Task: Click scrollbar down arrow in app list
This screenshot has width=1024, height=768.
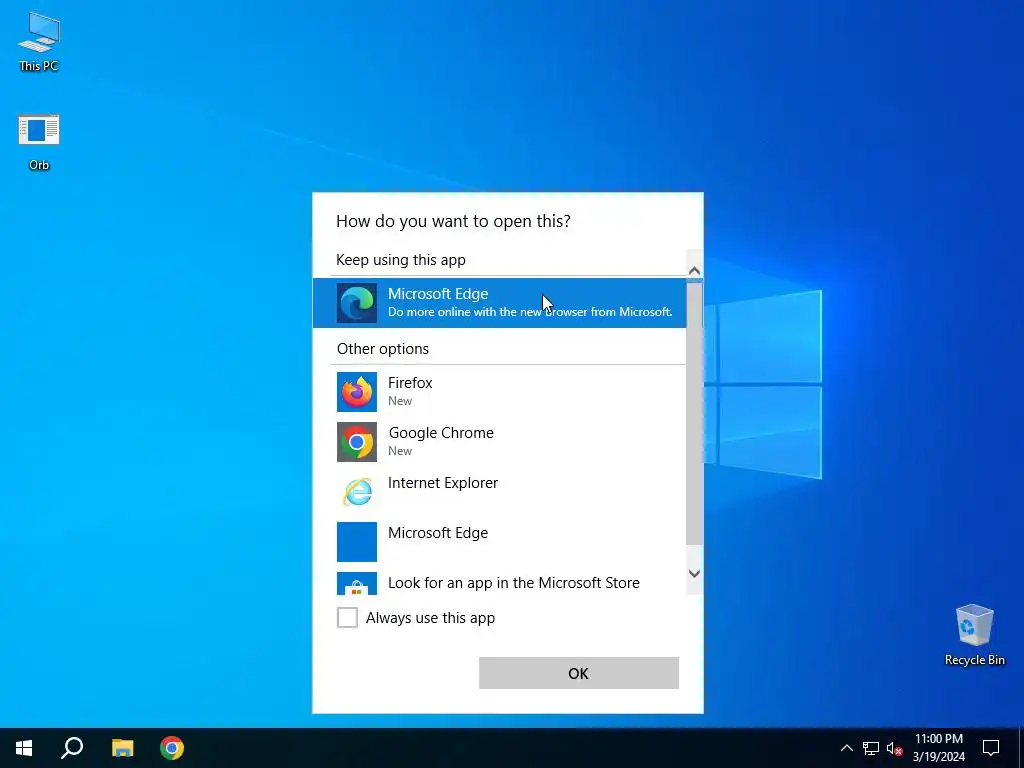Action: (x=694, y=573)
